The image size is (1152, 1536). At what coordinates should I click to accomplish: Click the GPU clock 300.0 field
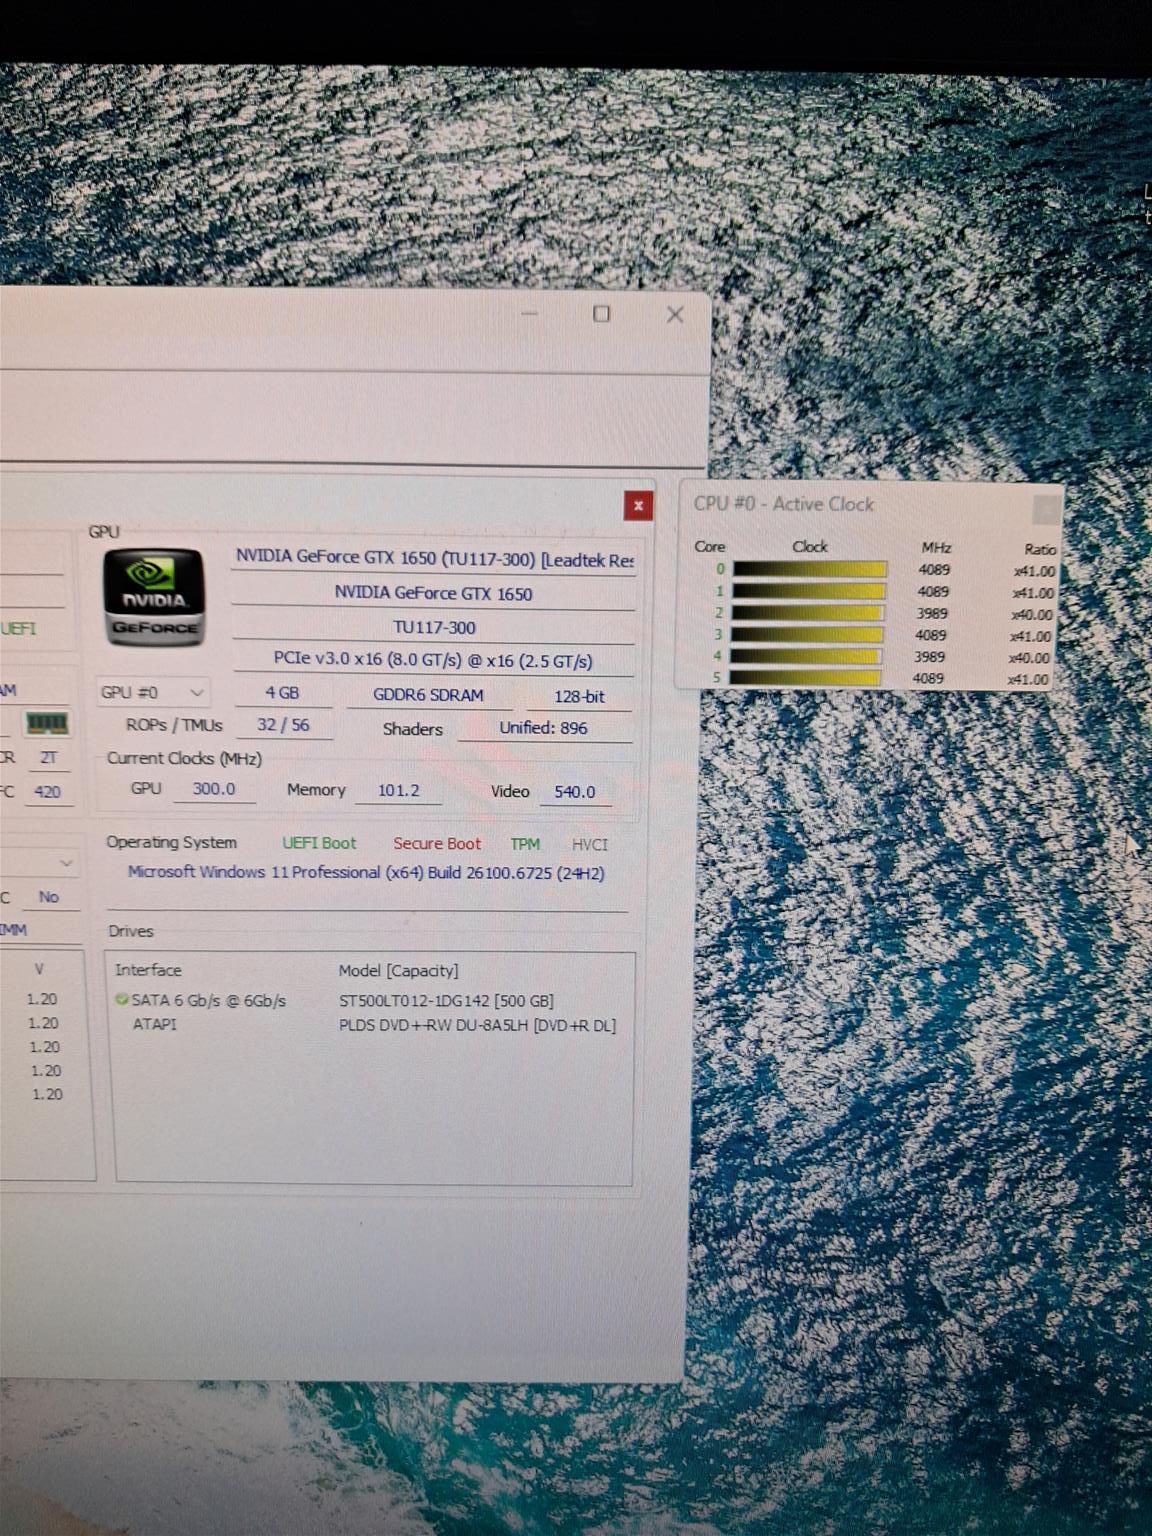214,789
